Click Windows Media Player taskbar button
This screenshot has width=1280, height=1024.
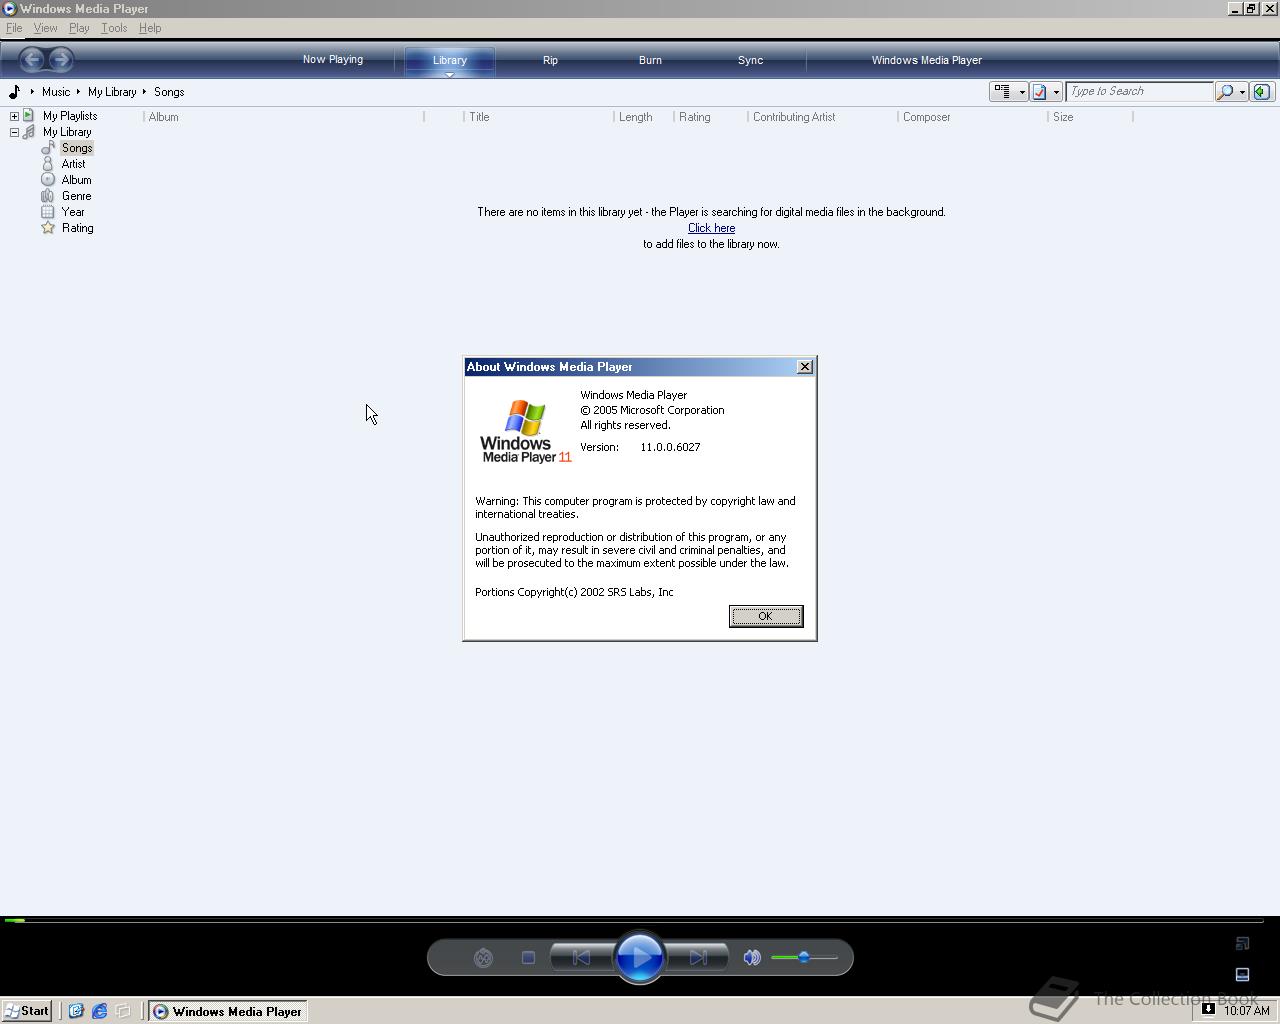[x=228, y=1011]
